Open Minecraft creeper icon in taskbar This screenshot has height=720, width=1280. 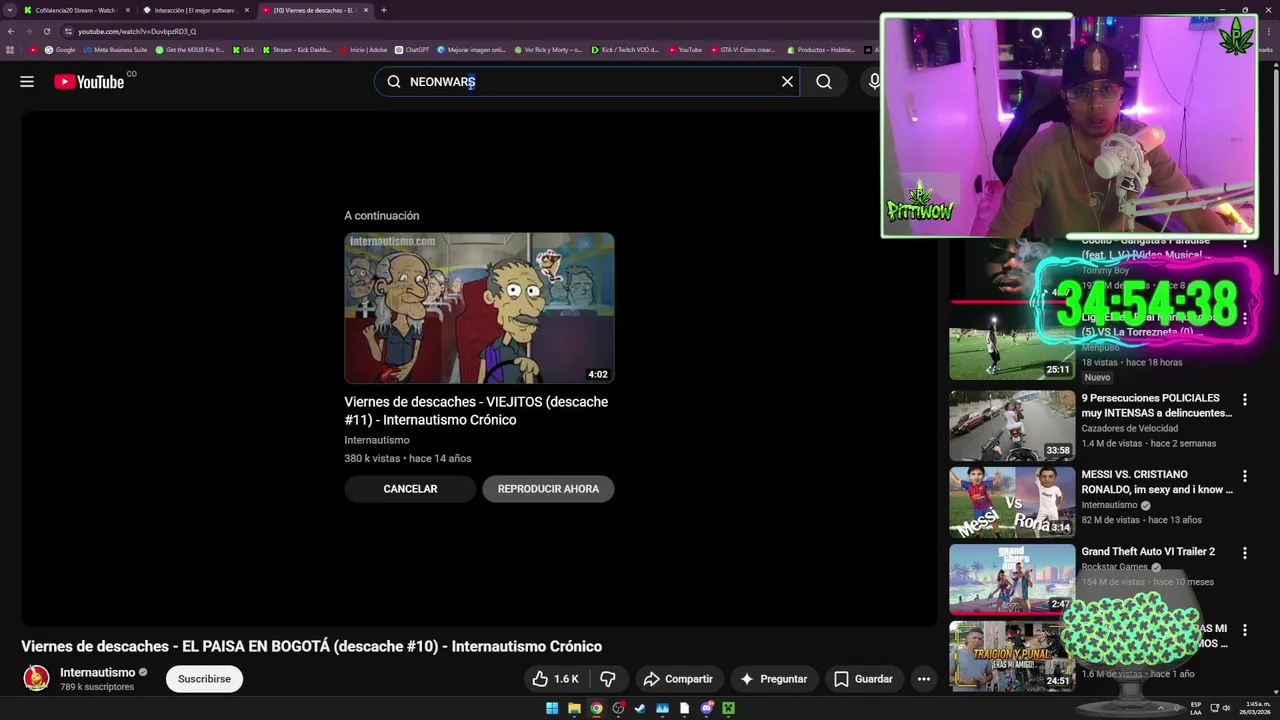tap(728, 708)
